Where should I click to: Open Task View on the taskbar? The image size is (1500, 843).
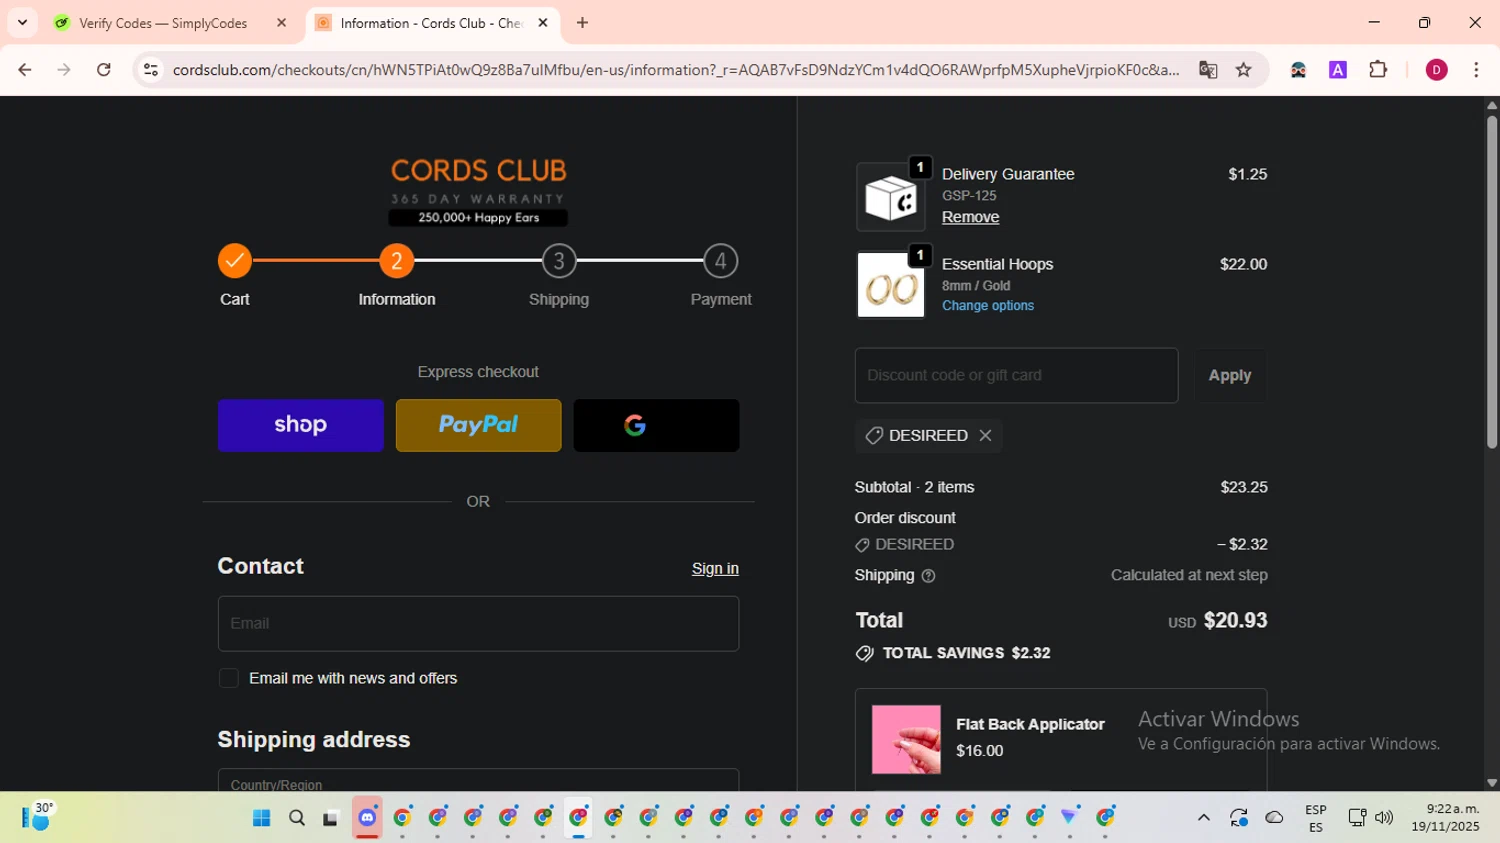[331, 818]
